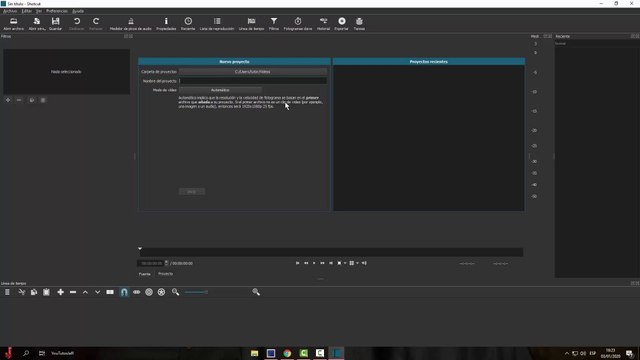Click the Deshacer undo button
This screenshot has width=640, height=360.
click(77, 24)
